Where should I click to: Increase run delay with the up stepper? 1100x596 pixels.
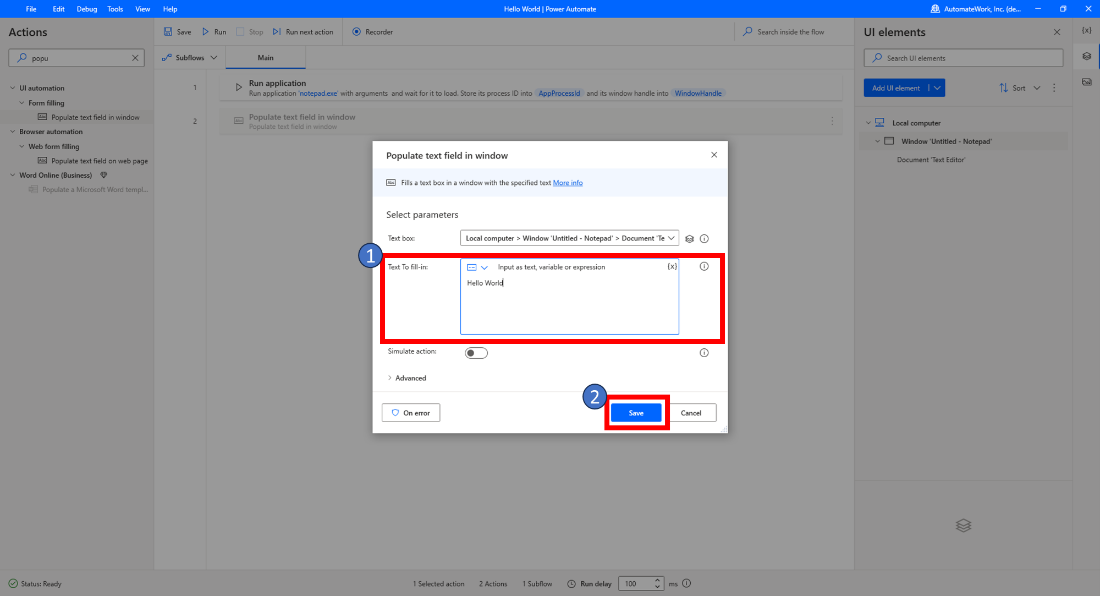click(x=657, y=580)
